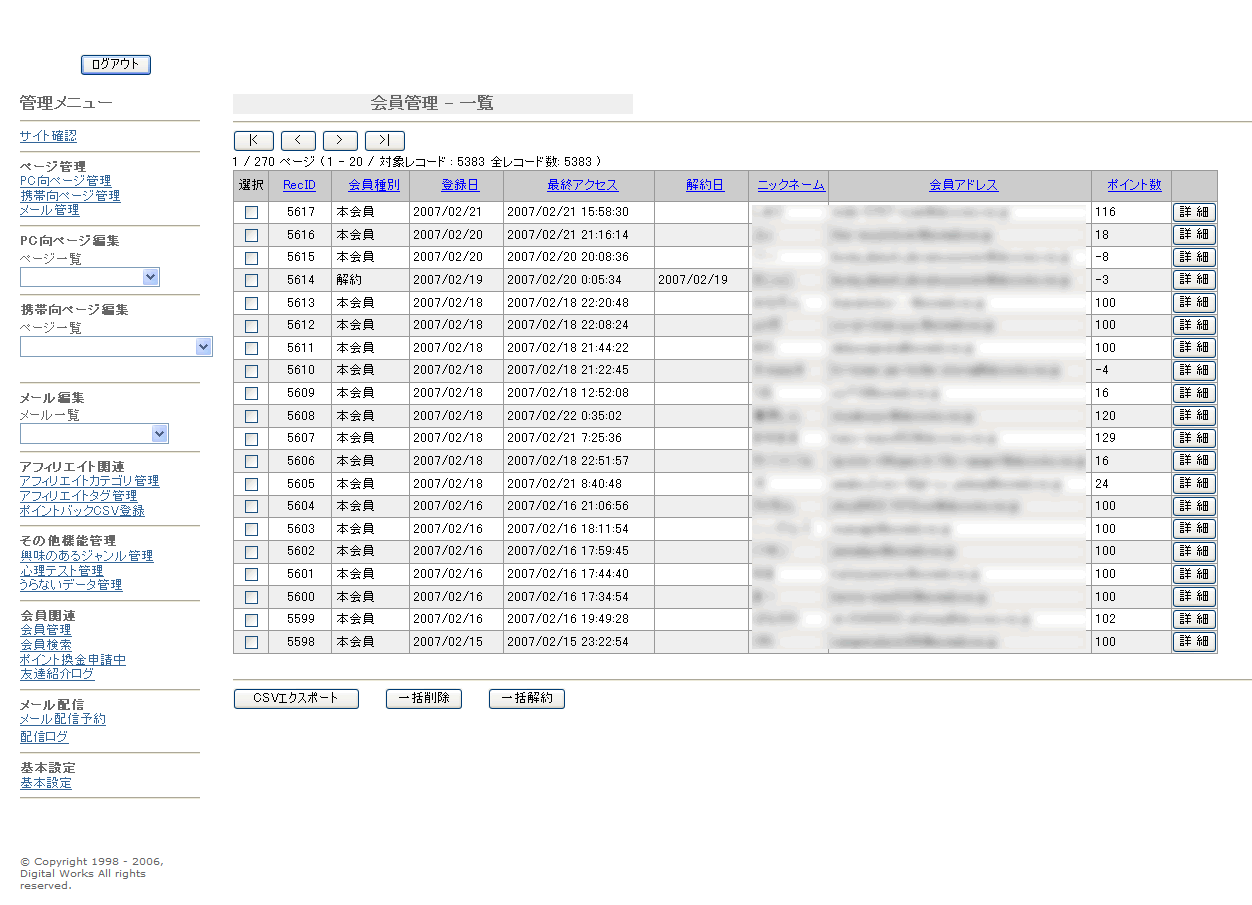Select the checkbox for RecID 5598
This screenshot has width=1252, height=905.
pyautogui.click(x=251, y=642)
